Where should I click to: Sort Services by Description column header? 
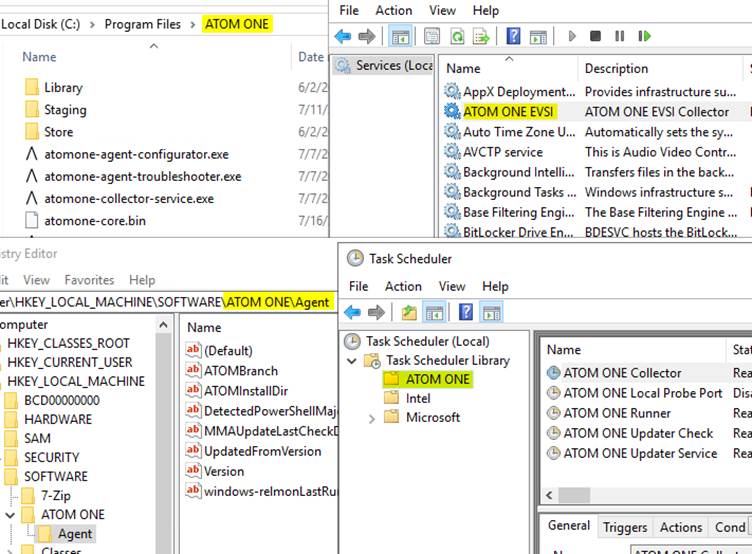click(x=616, y=69)
